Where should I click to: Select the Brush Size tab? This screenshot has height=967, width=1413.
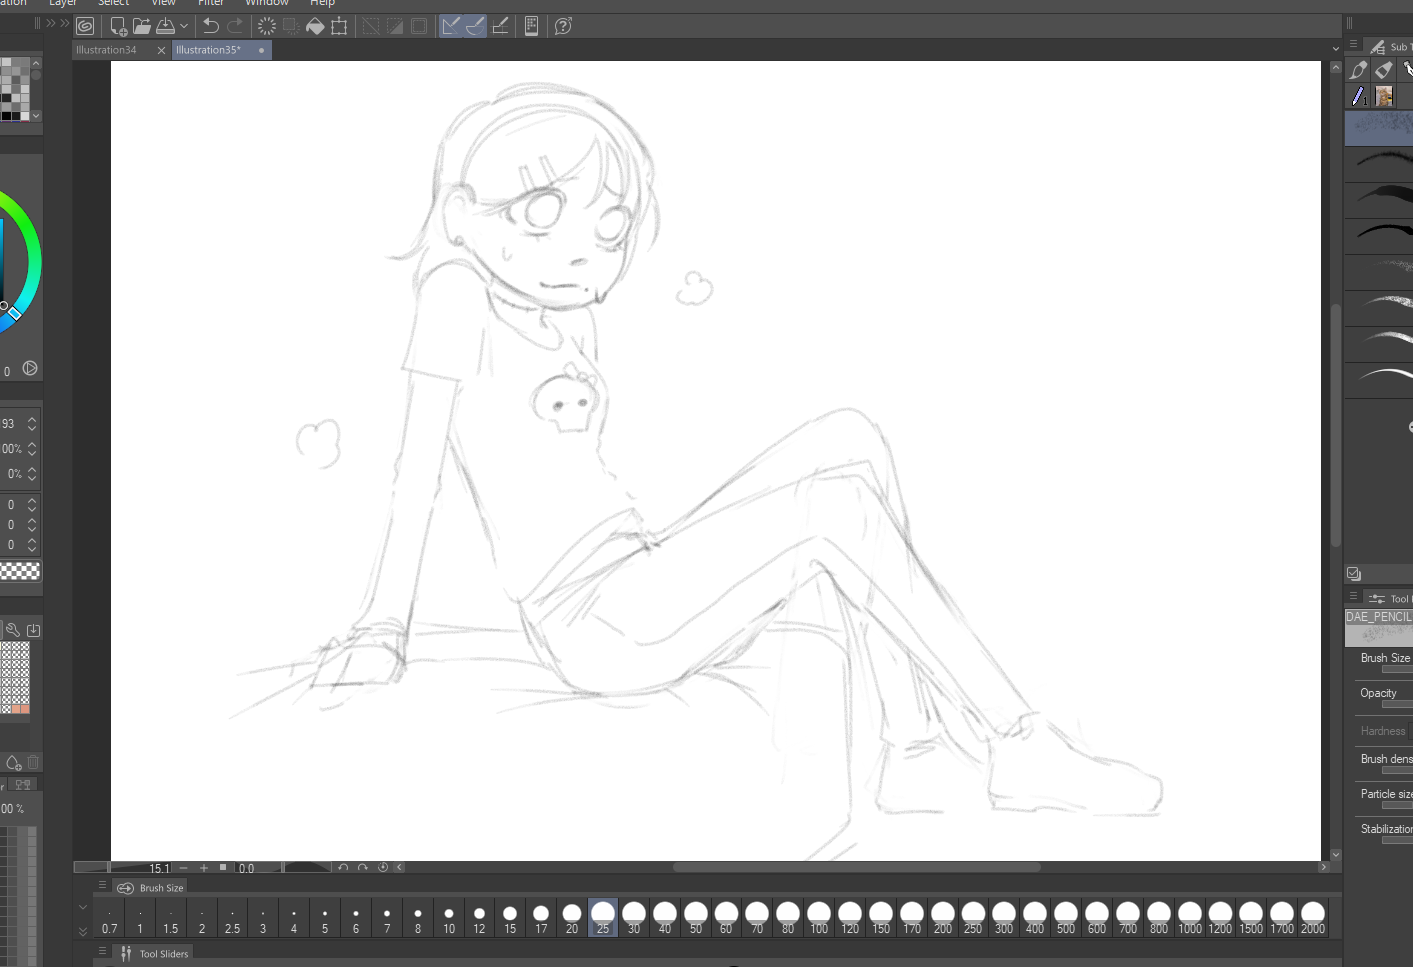click(151, 888)
